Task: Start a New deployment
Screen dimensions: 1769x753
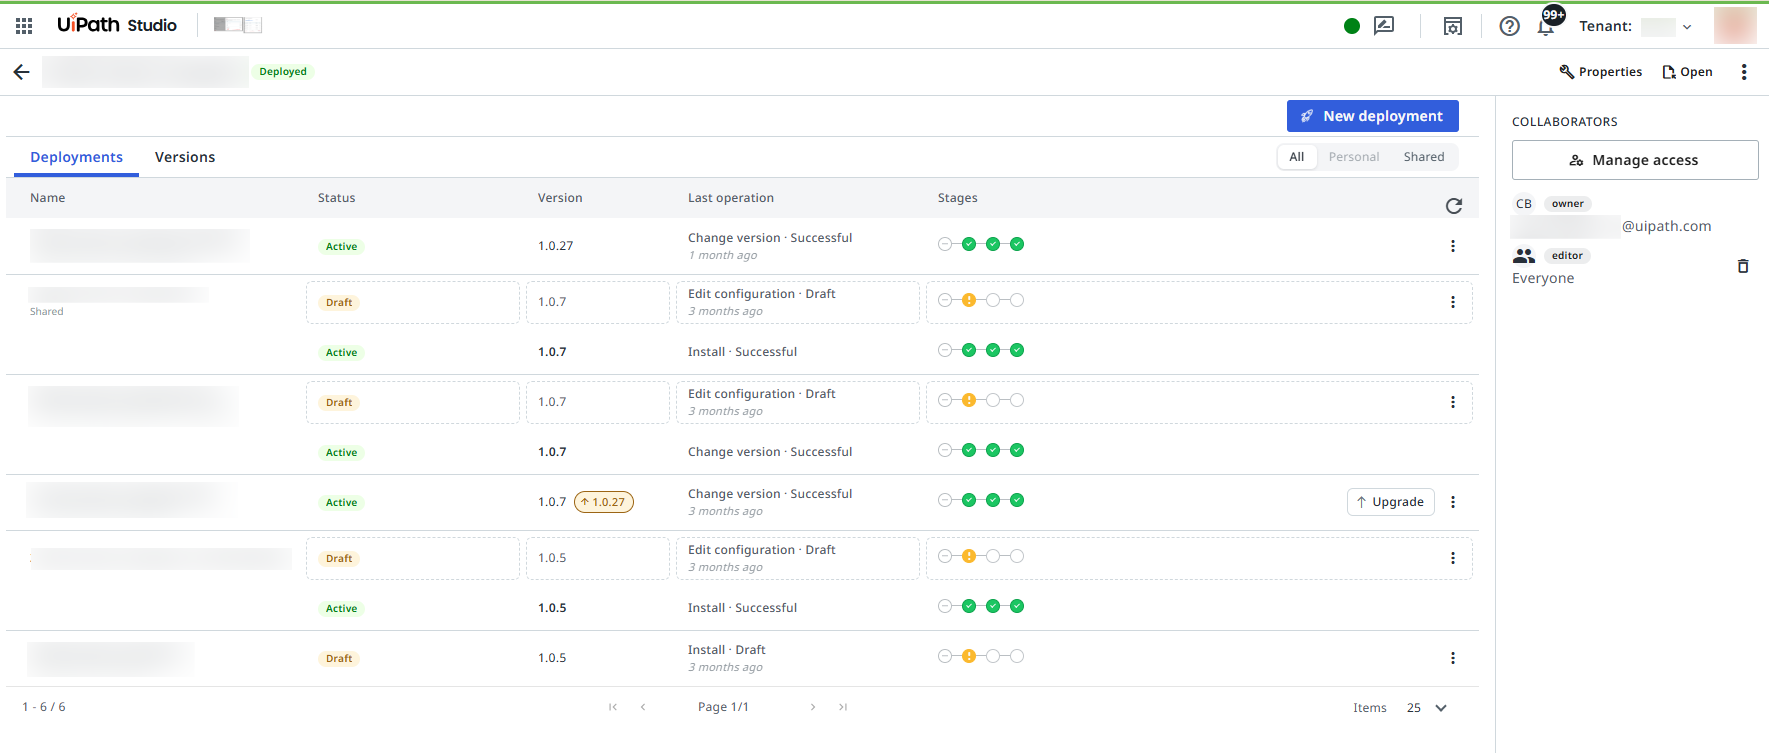Action: [1372, 116]
